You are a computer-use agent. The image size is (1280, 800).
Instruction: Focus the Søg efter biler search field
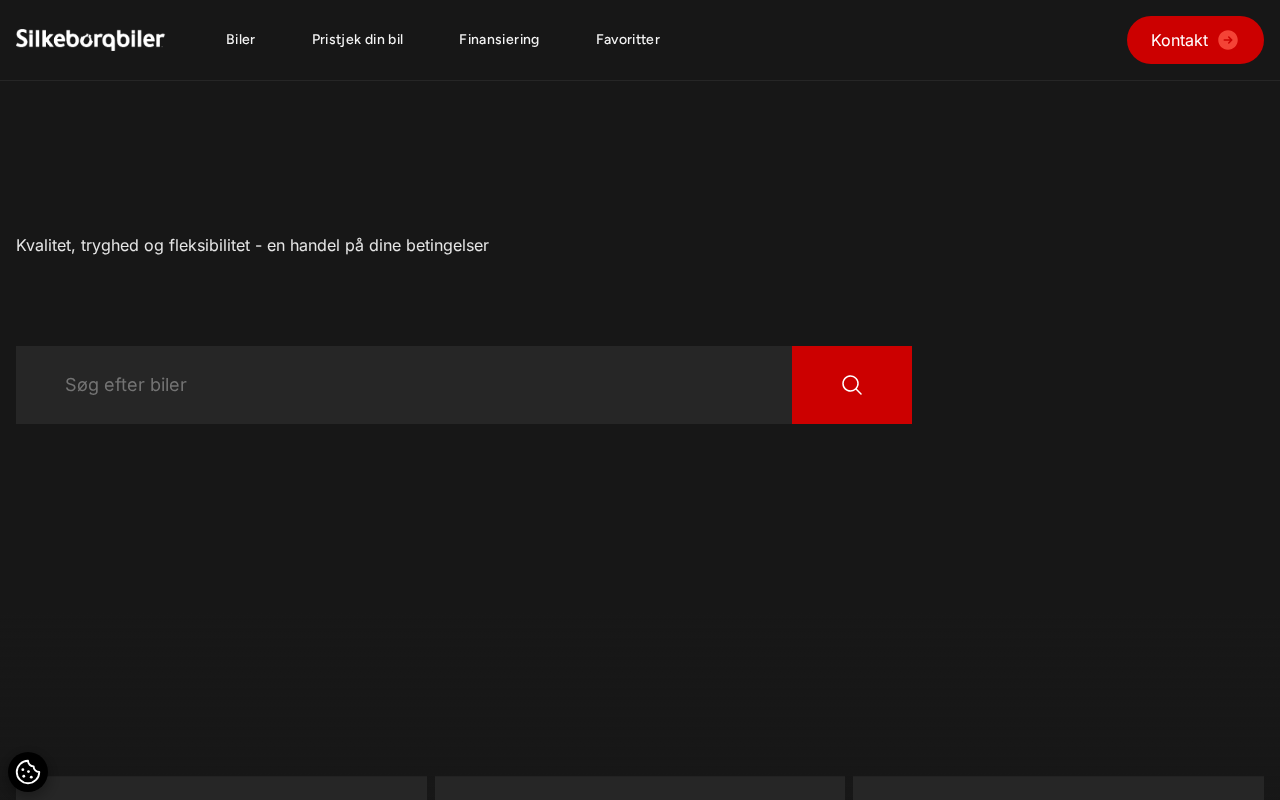[x=404, y=385]
